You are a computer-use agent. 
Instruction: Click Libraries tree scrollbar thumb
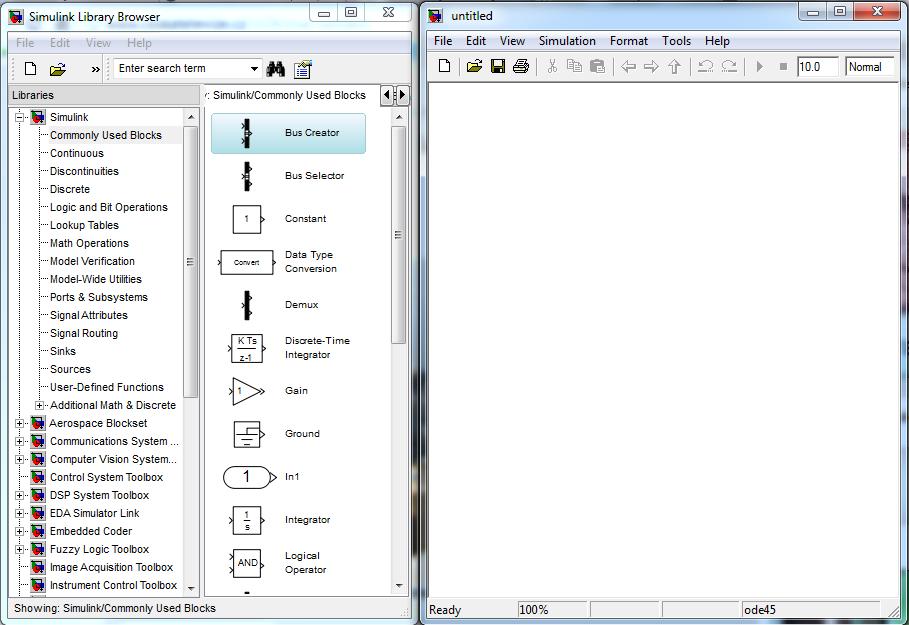[x=191, y=262]
